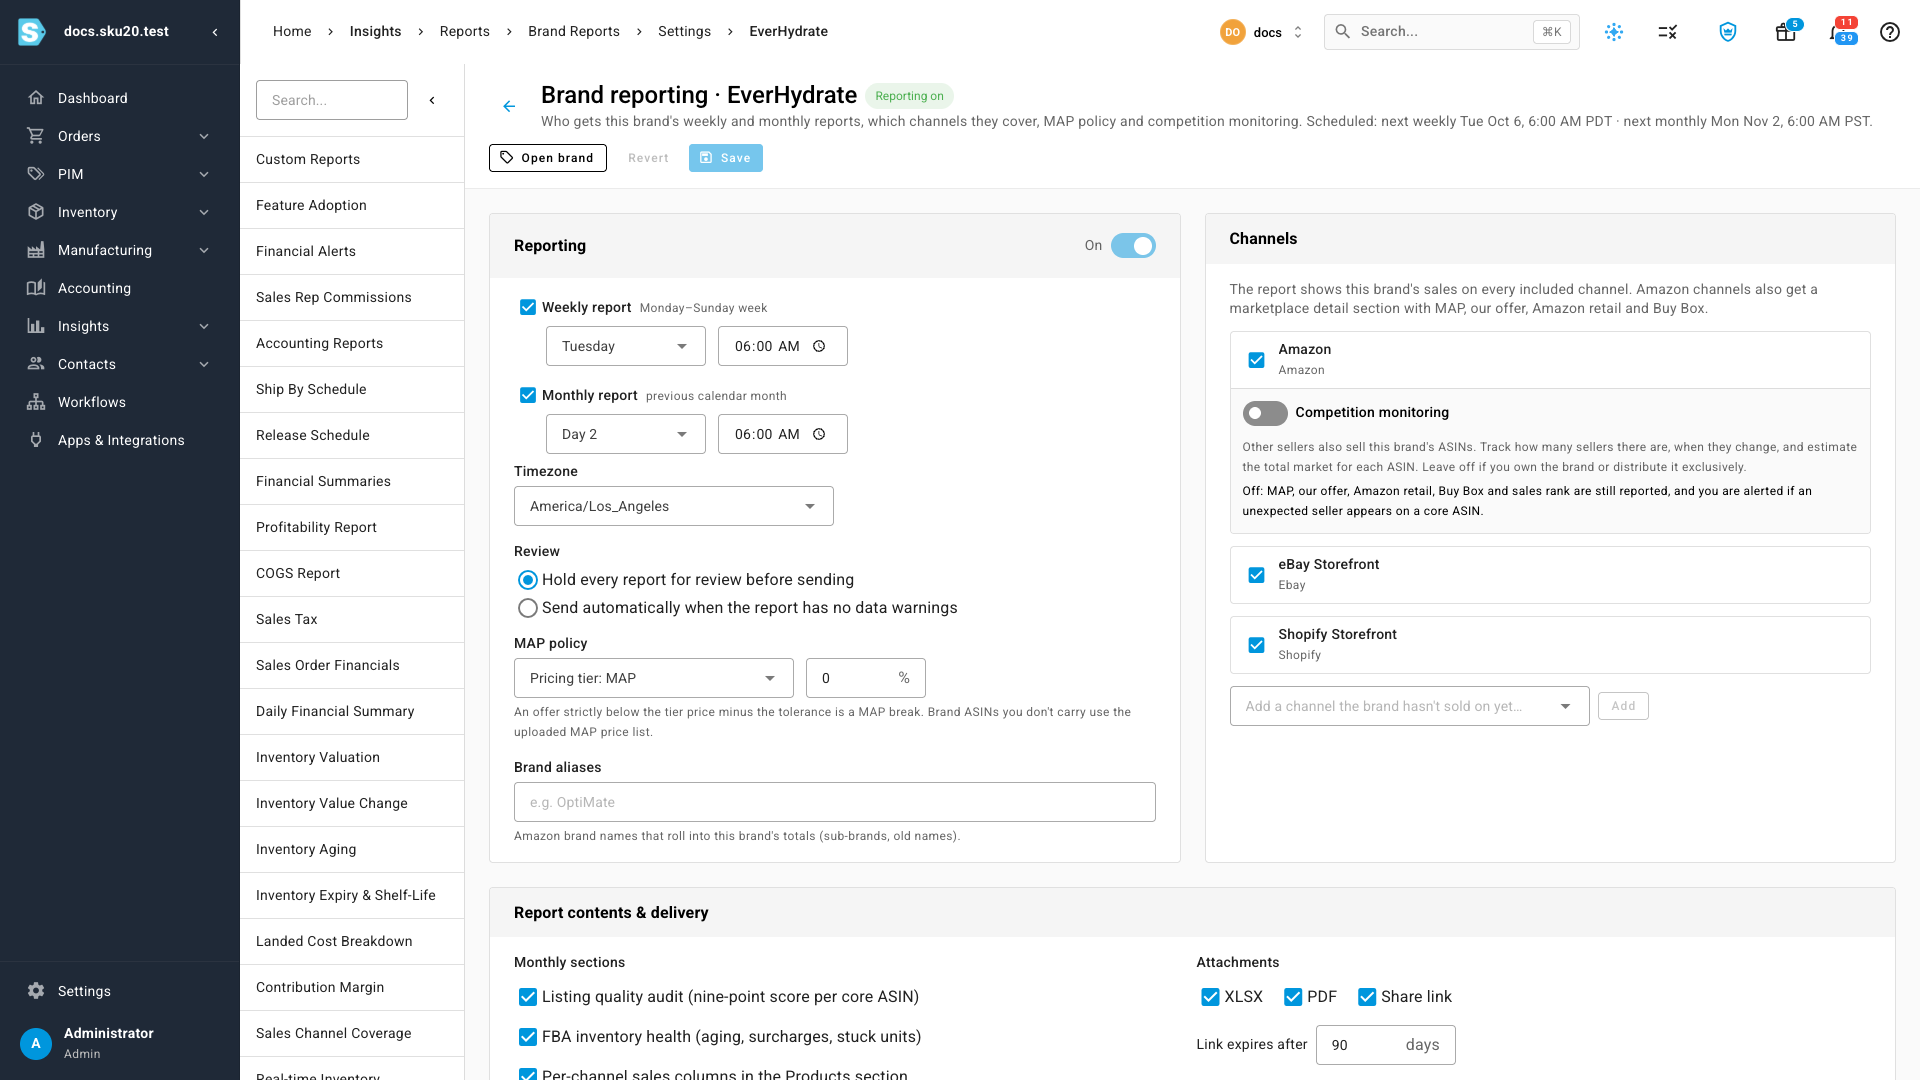Open the help question mark icon

click(x=1889, y=32)
